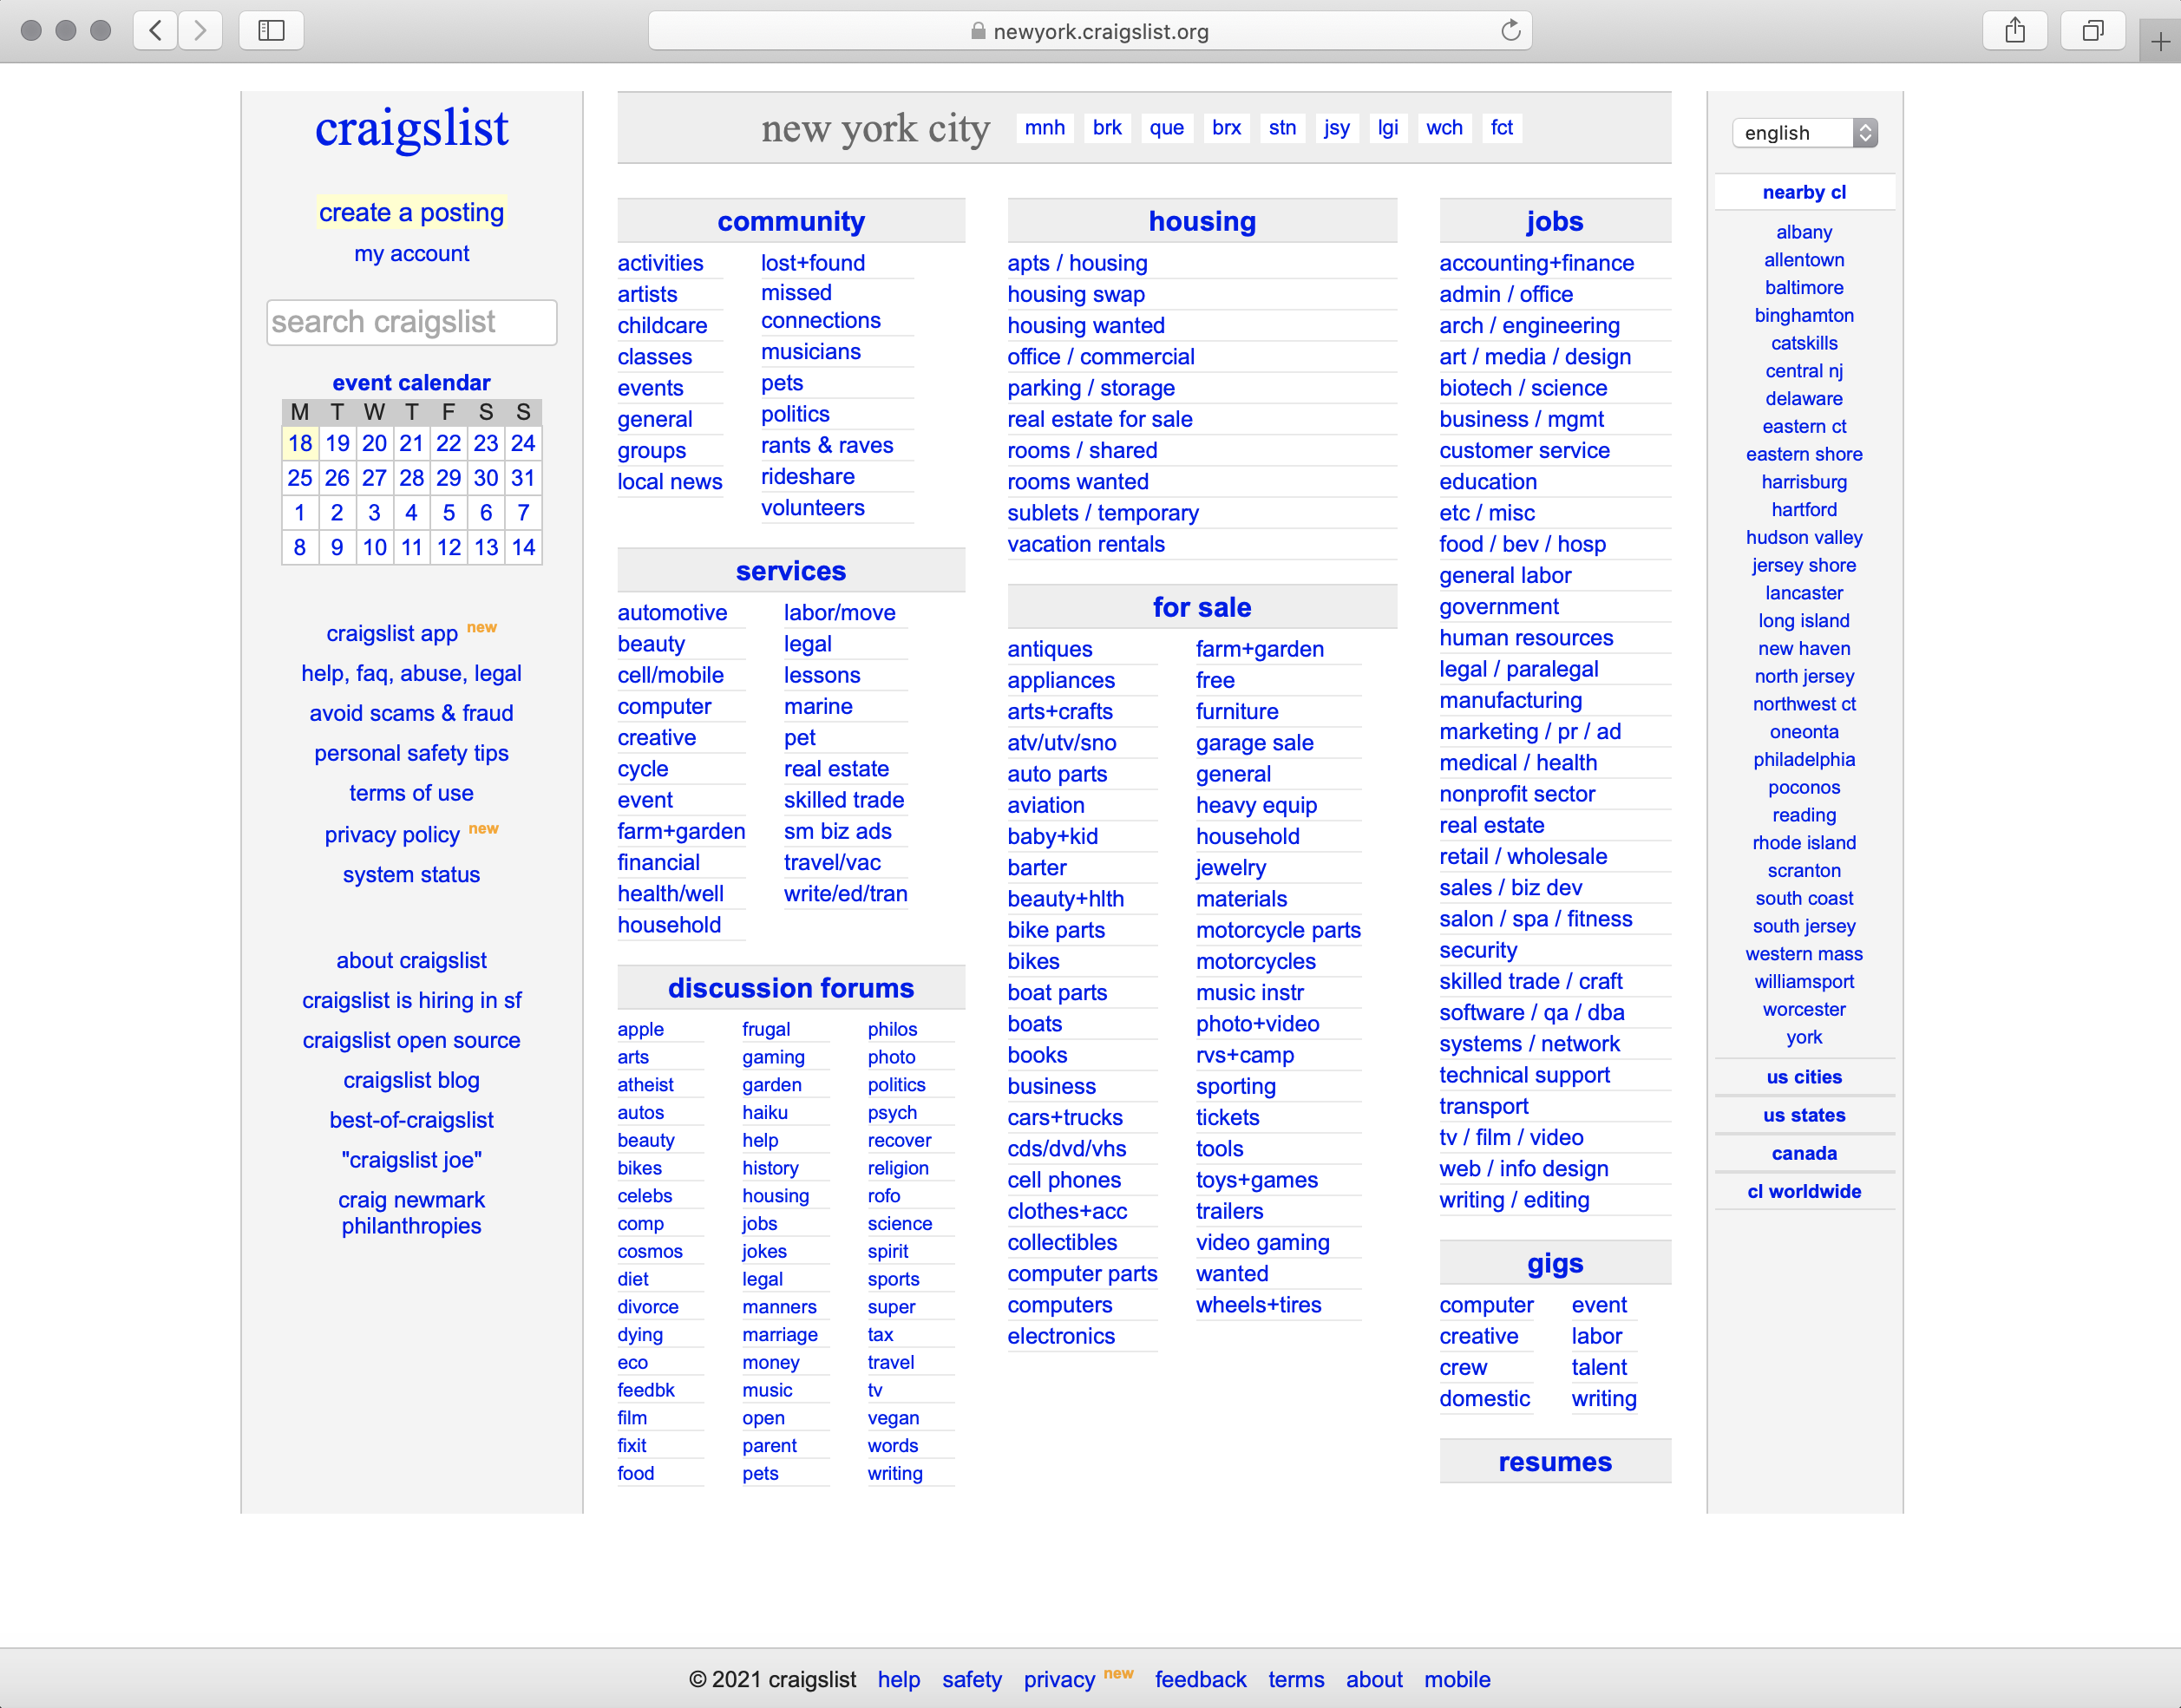Select the wch area tab
This screenshot has width=2181, height=1708.
[x=1444, y=127]
